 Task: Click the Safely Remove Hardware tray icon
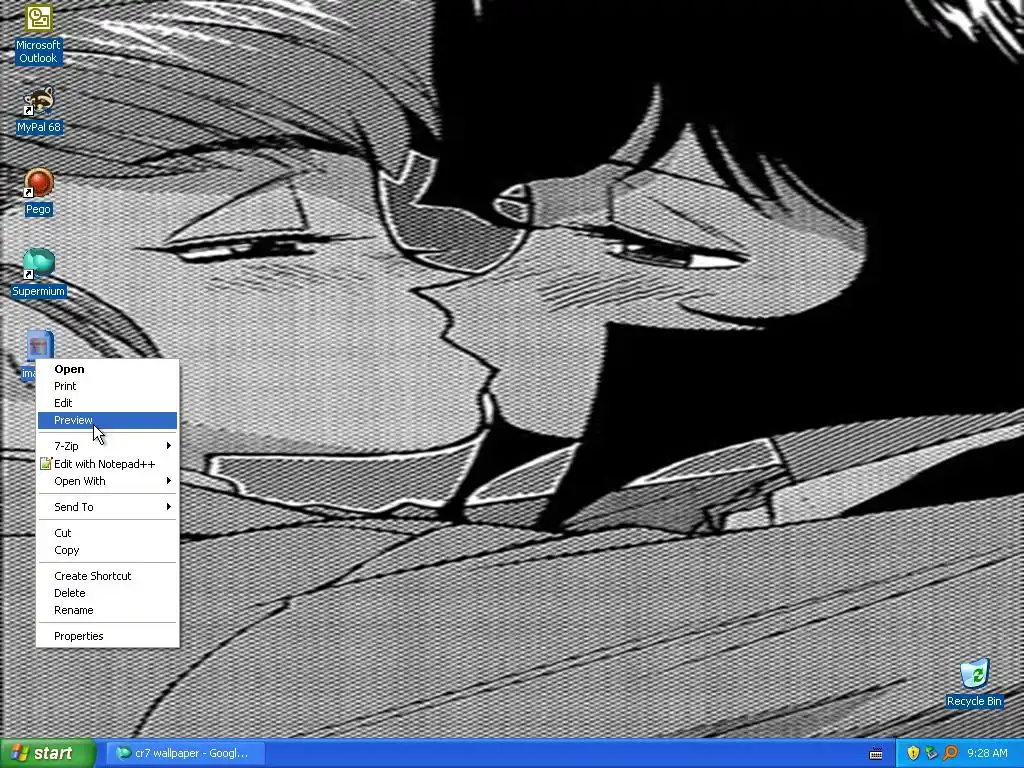(931, 753)
